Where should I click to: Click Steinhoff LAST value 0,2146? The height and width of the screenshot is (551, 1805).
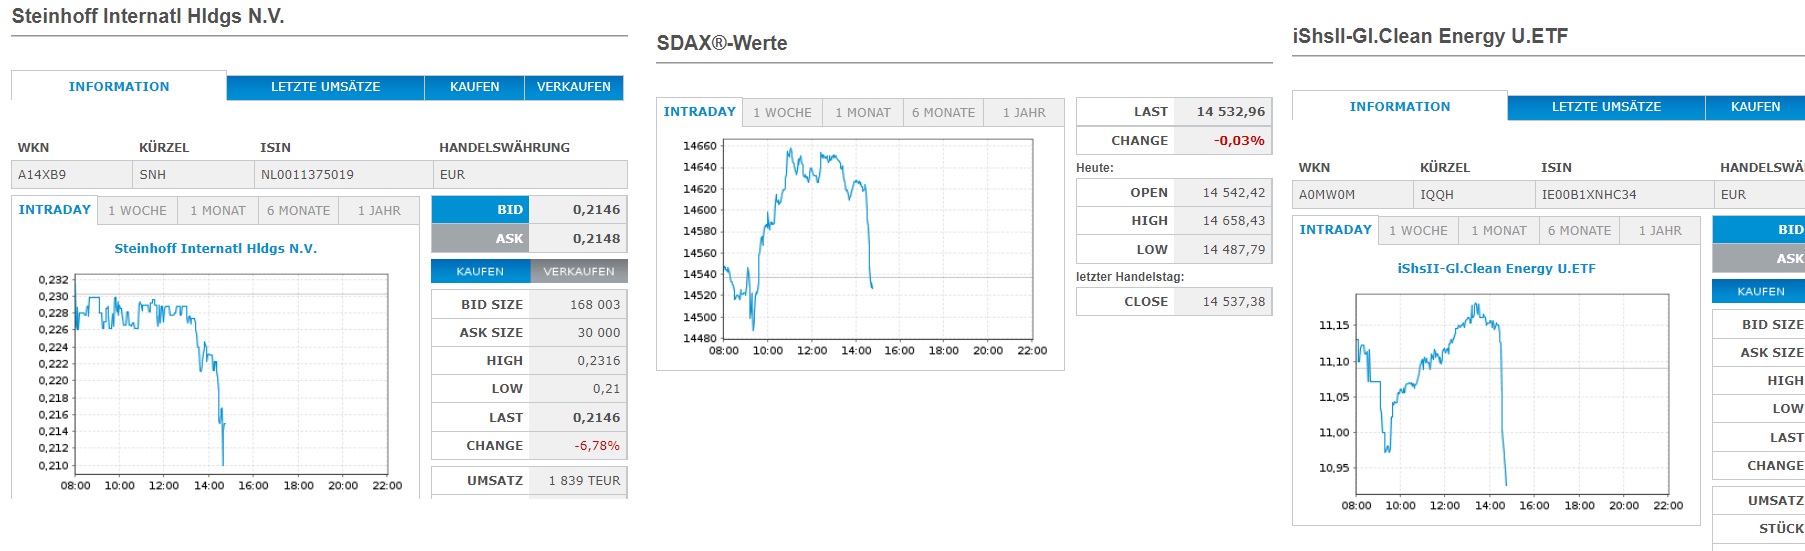point(596,417)
